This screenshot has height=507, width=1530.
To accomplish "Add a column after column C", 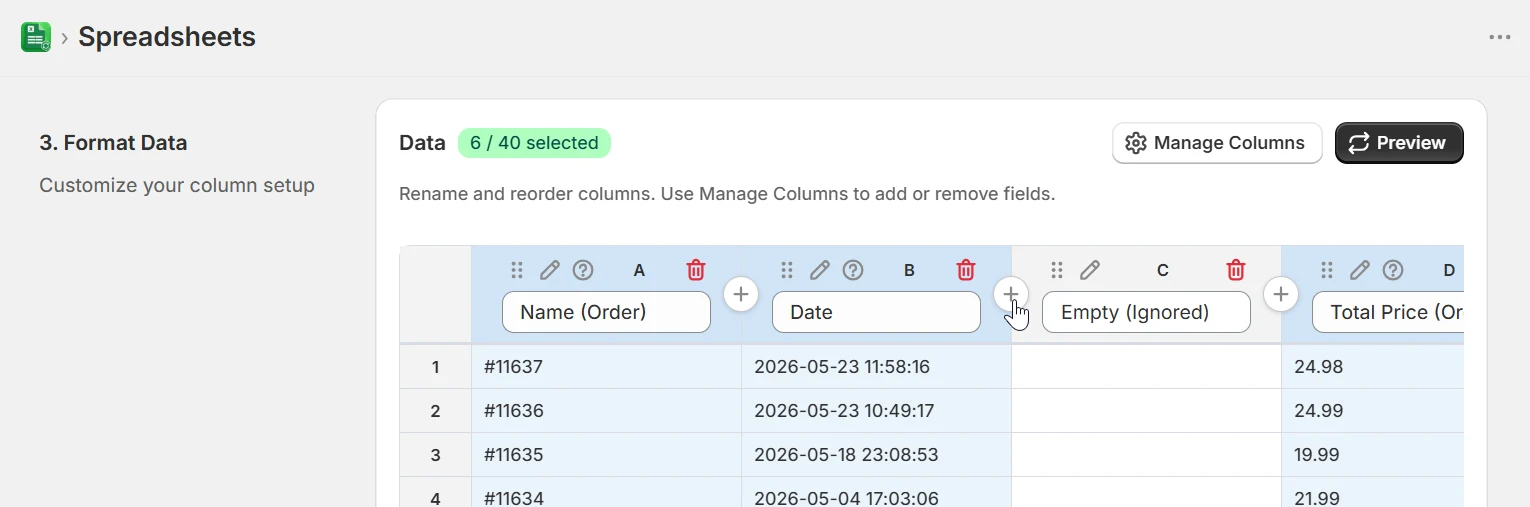I will point(1281,294).
